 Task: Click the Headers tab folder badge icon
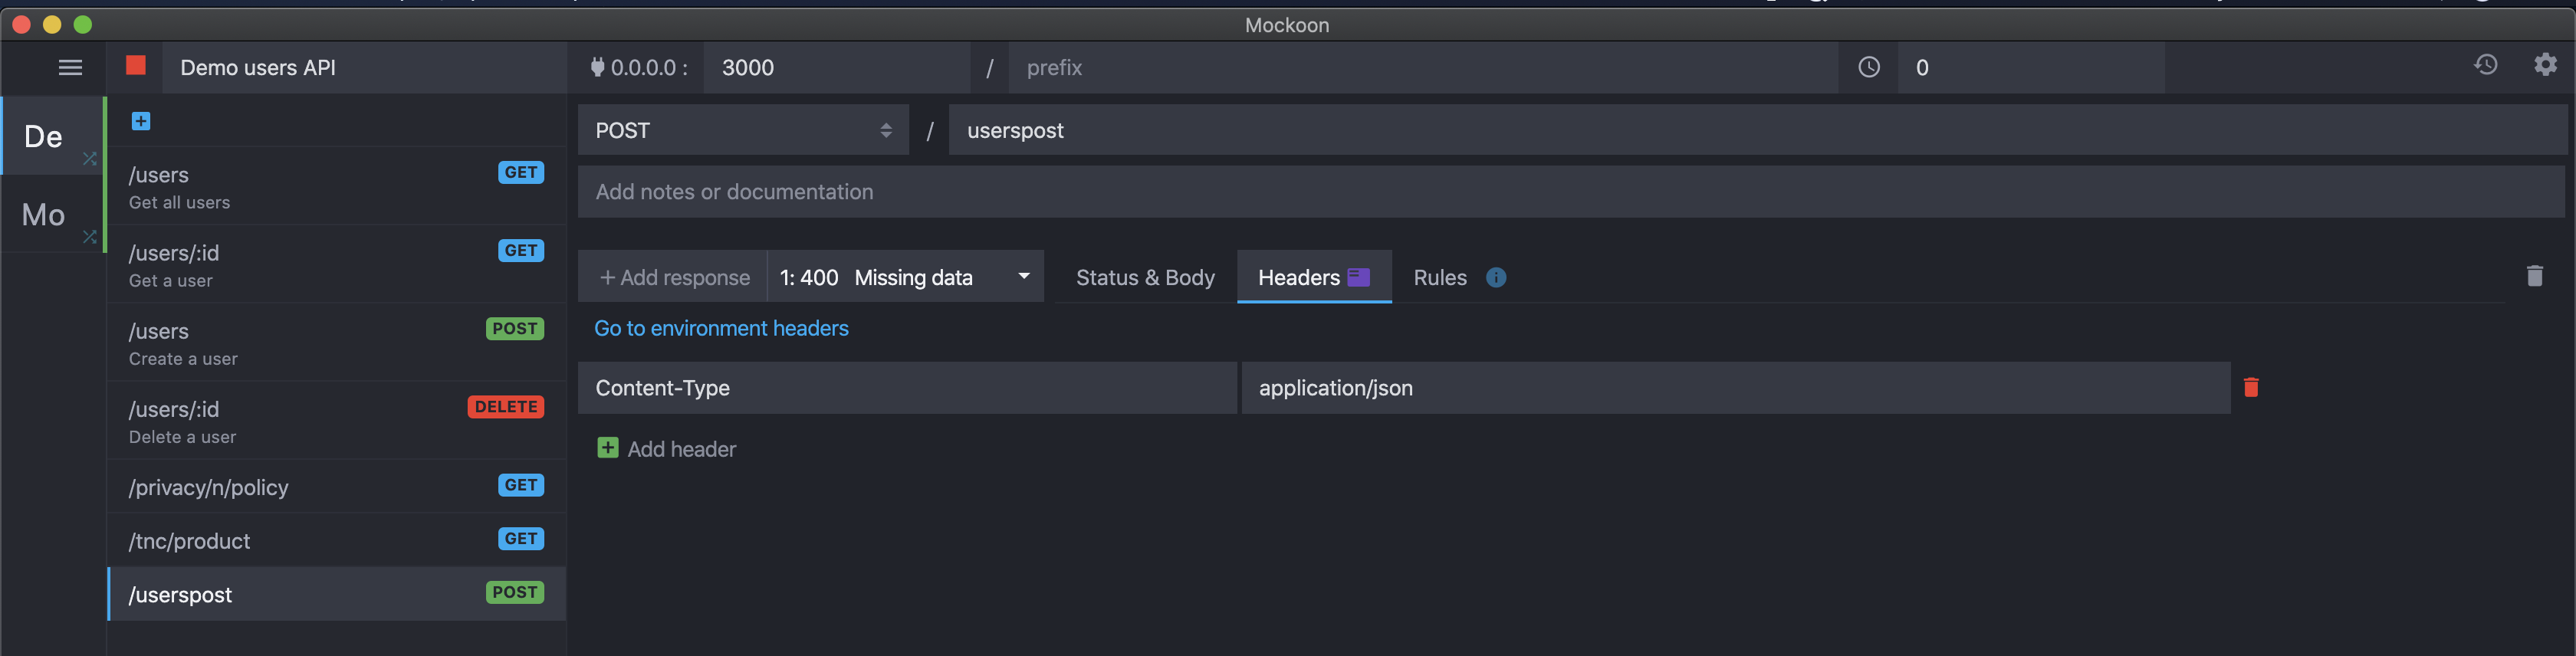1358,277
